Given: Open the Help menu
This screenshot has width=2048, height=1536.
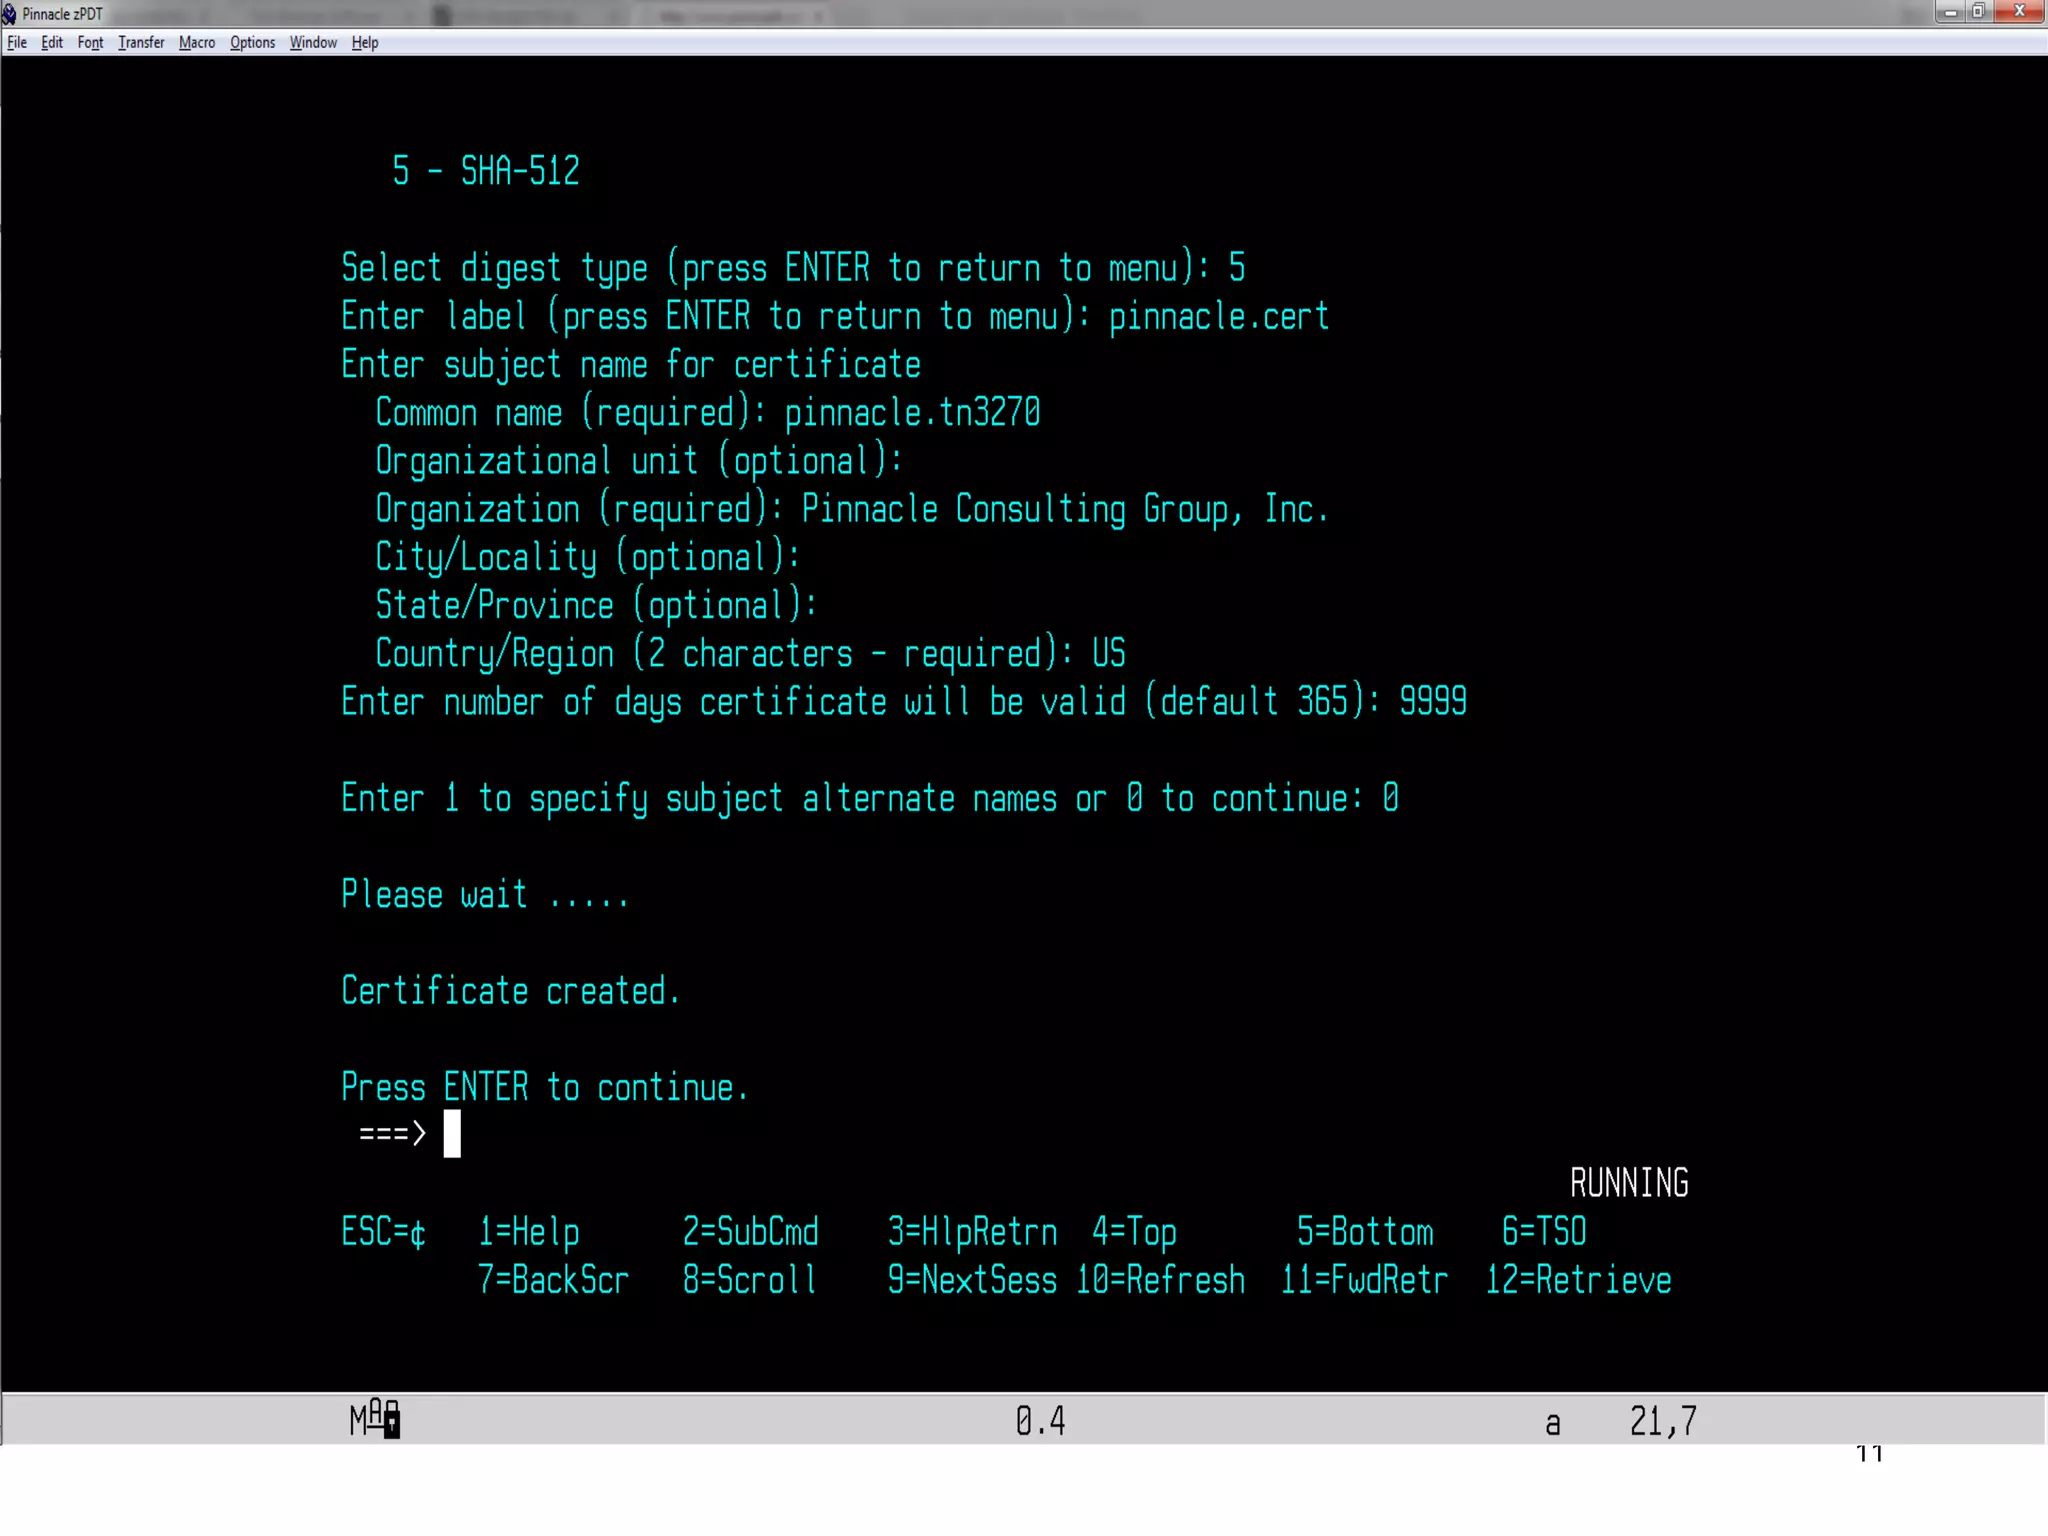Looking at the screenshot, I should [365, 42].
